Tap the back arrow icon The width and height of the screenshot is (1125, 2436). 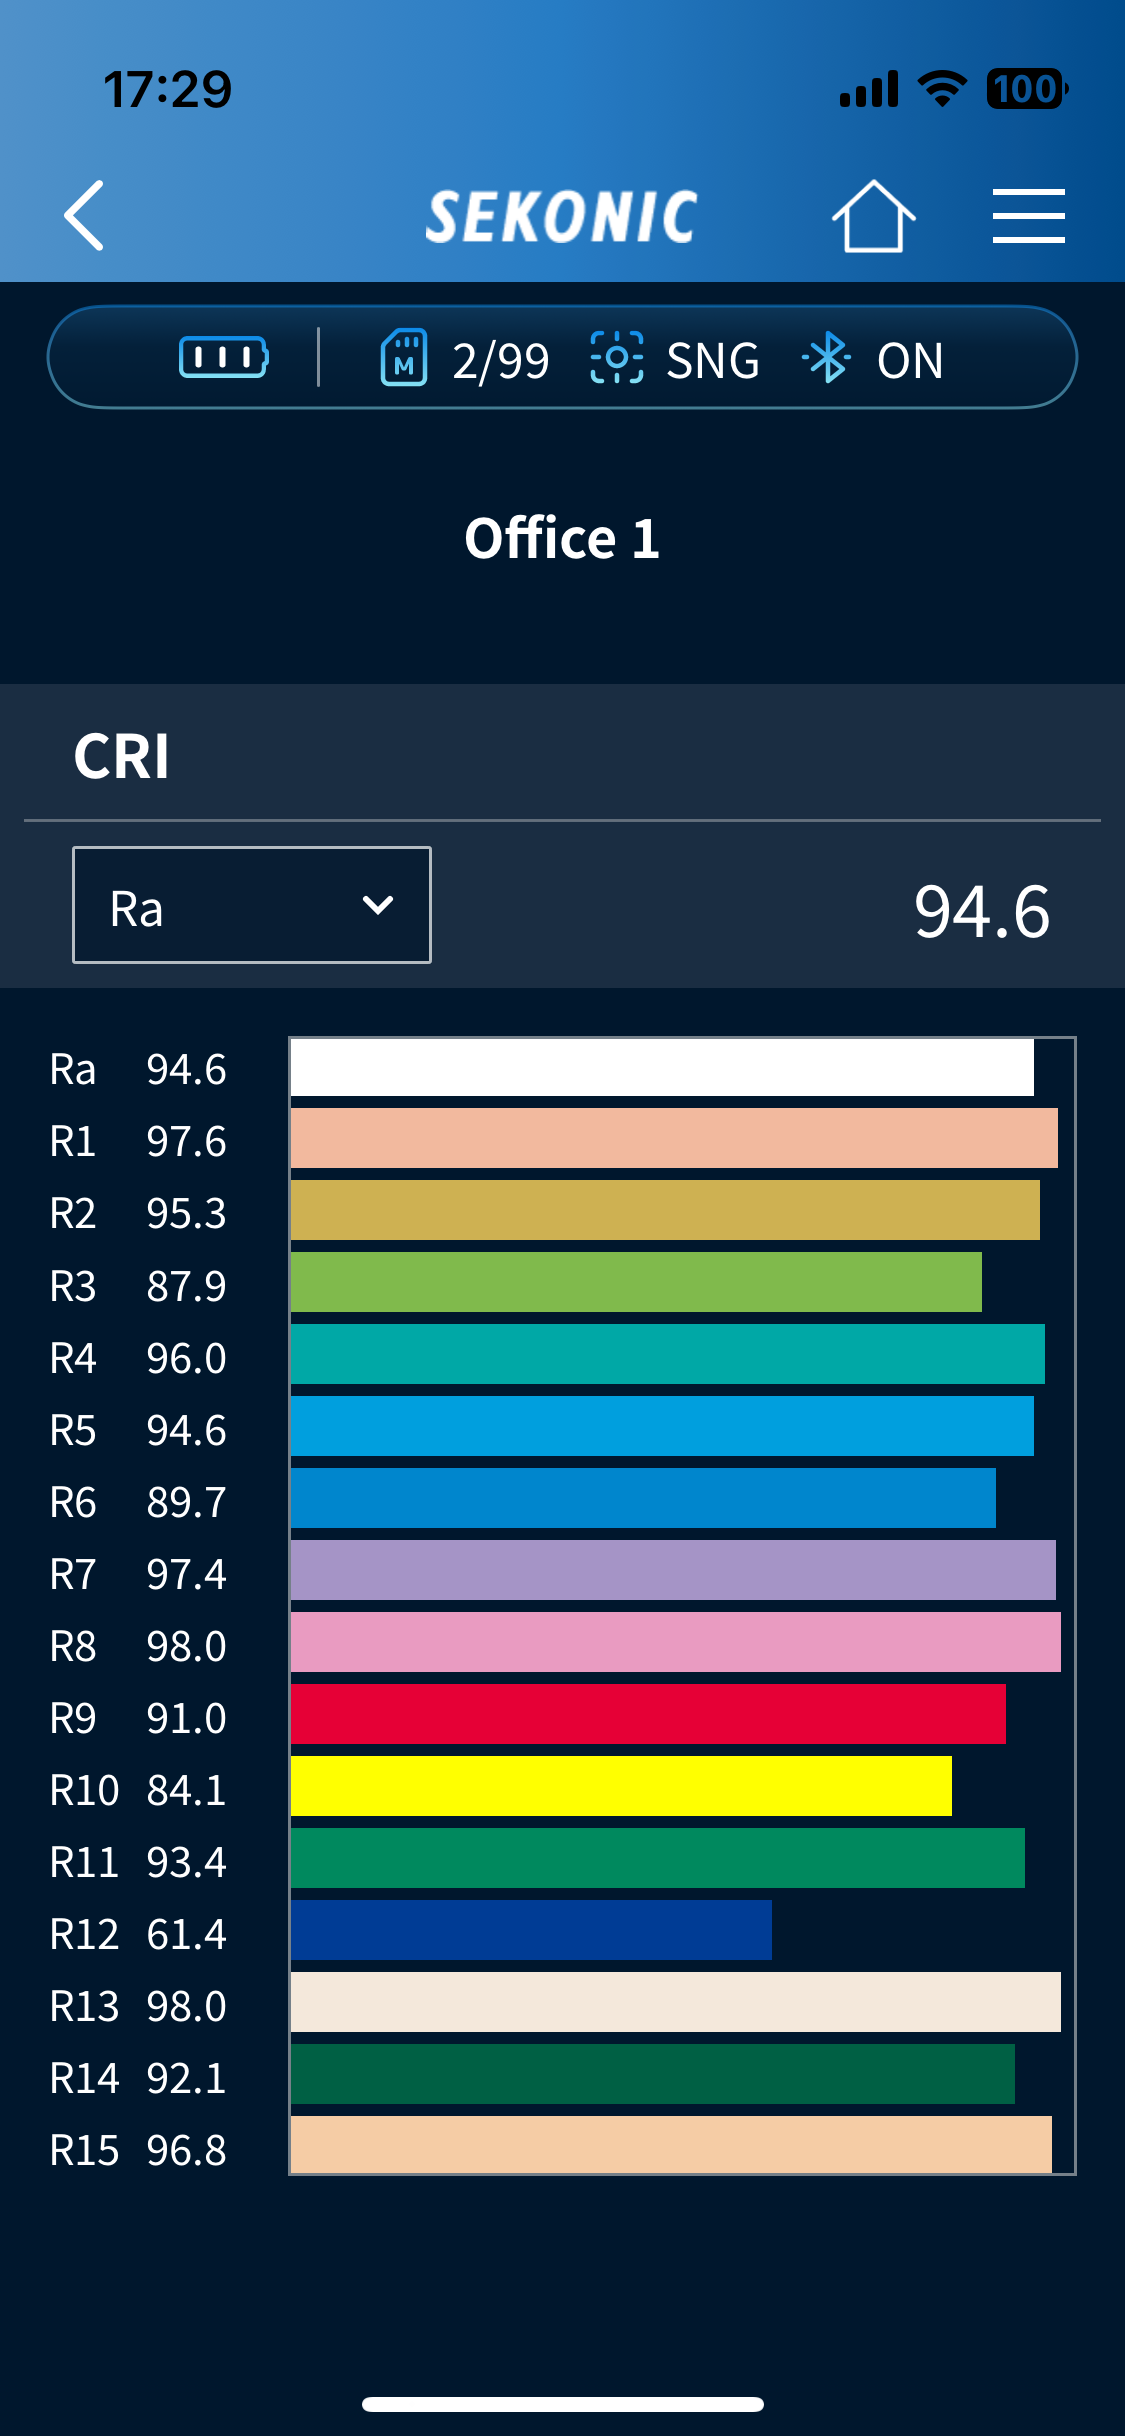[84, 215]
